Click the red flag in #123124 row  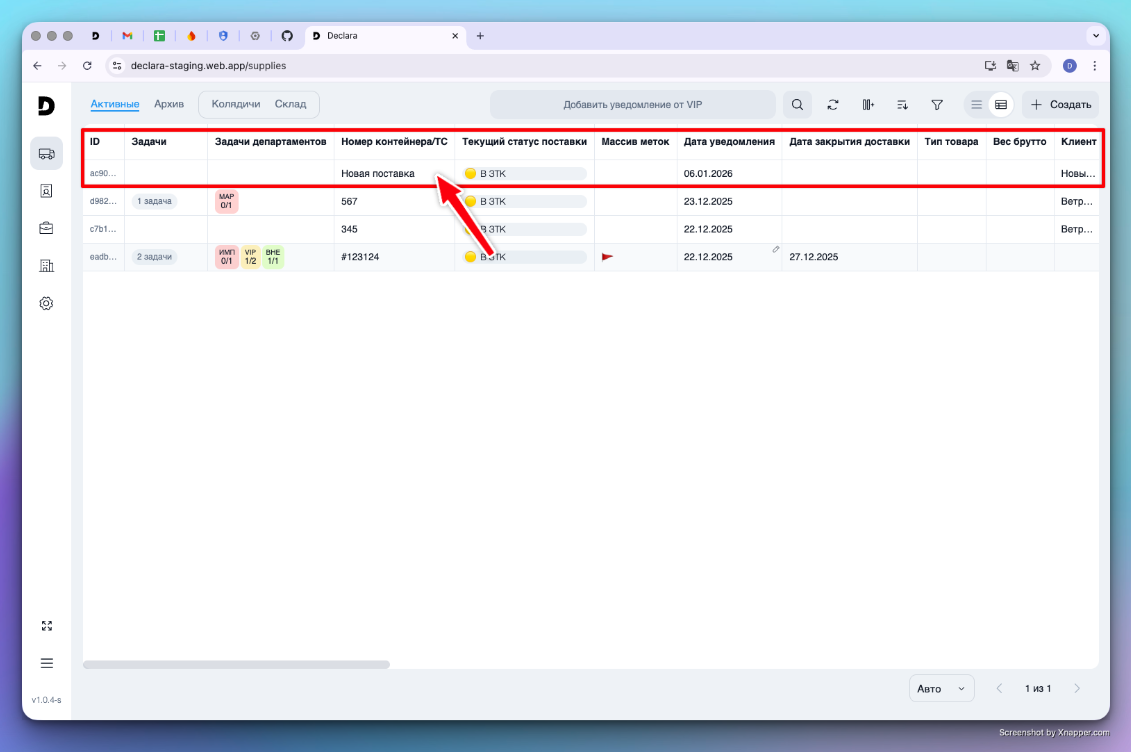607,257
